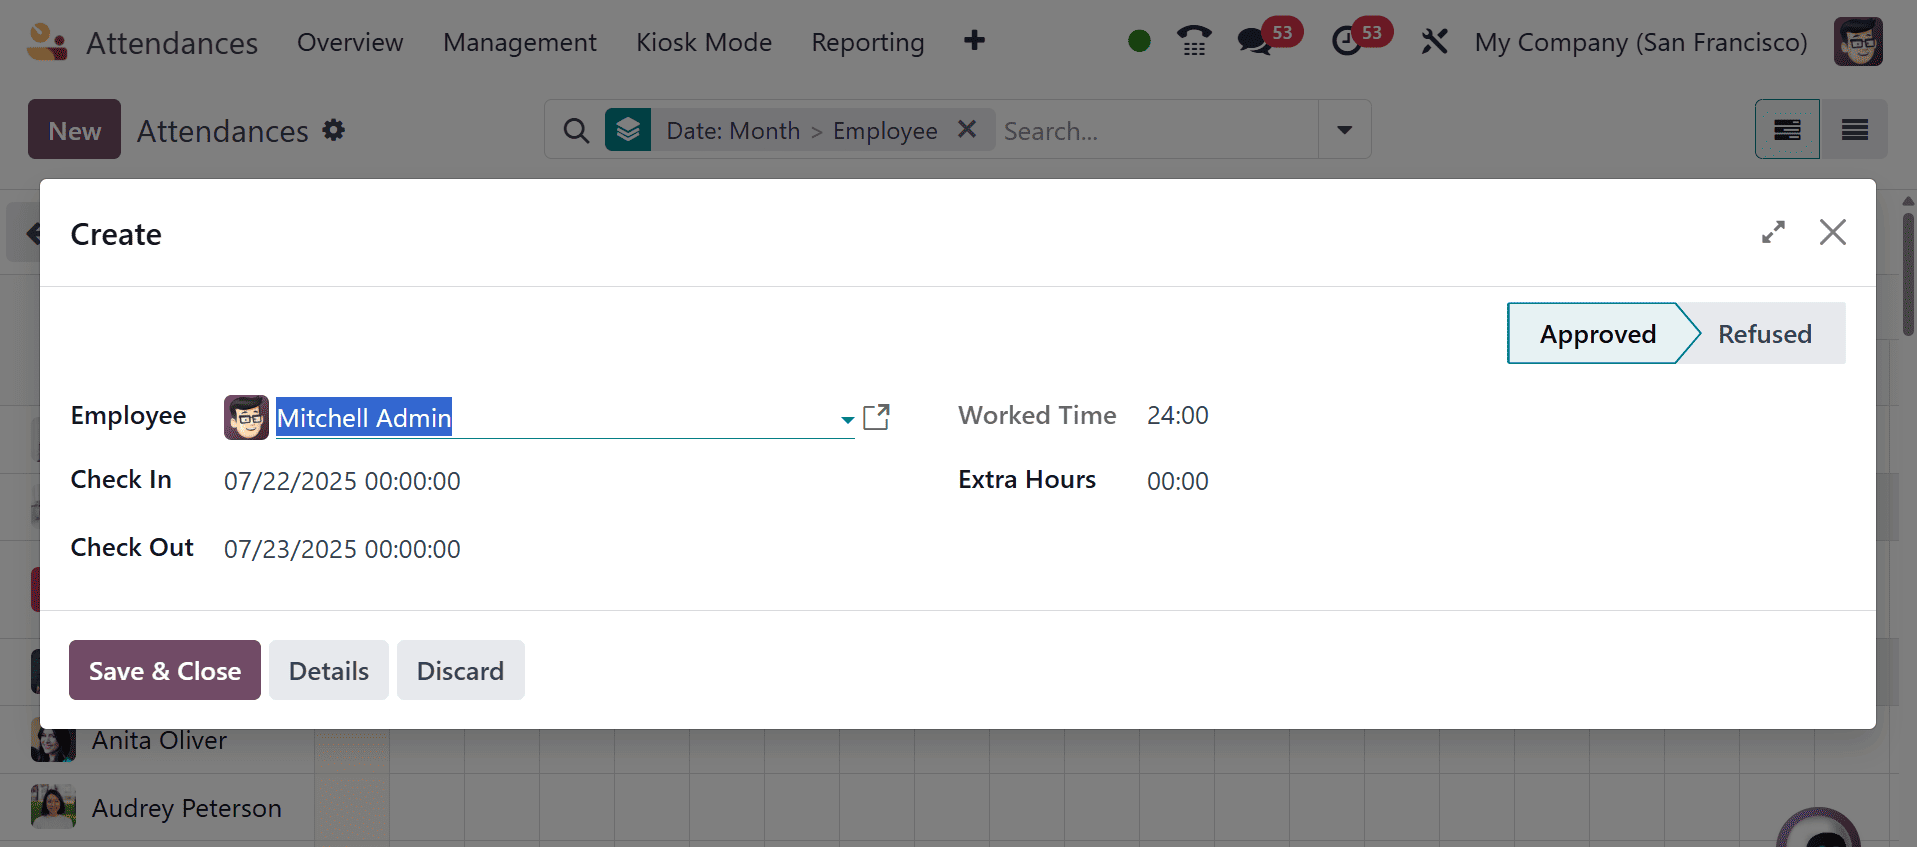Expand the Create dialog to full screen
Viewport: 1917px width, 847px height.
point(1773,232)
